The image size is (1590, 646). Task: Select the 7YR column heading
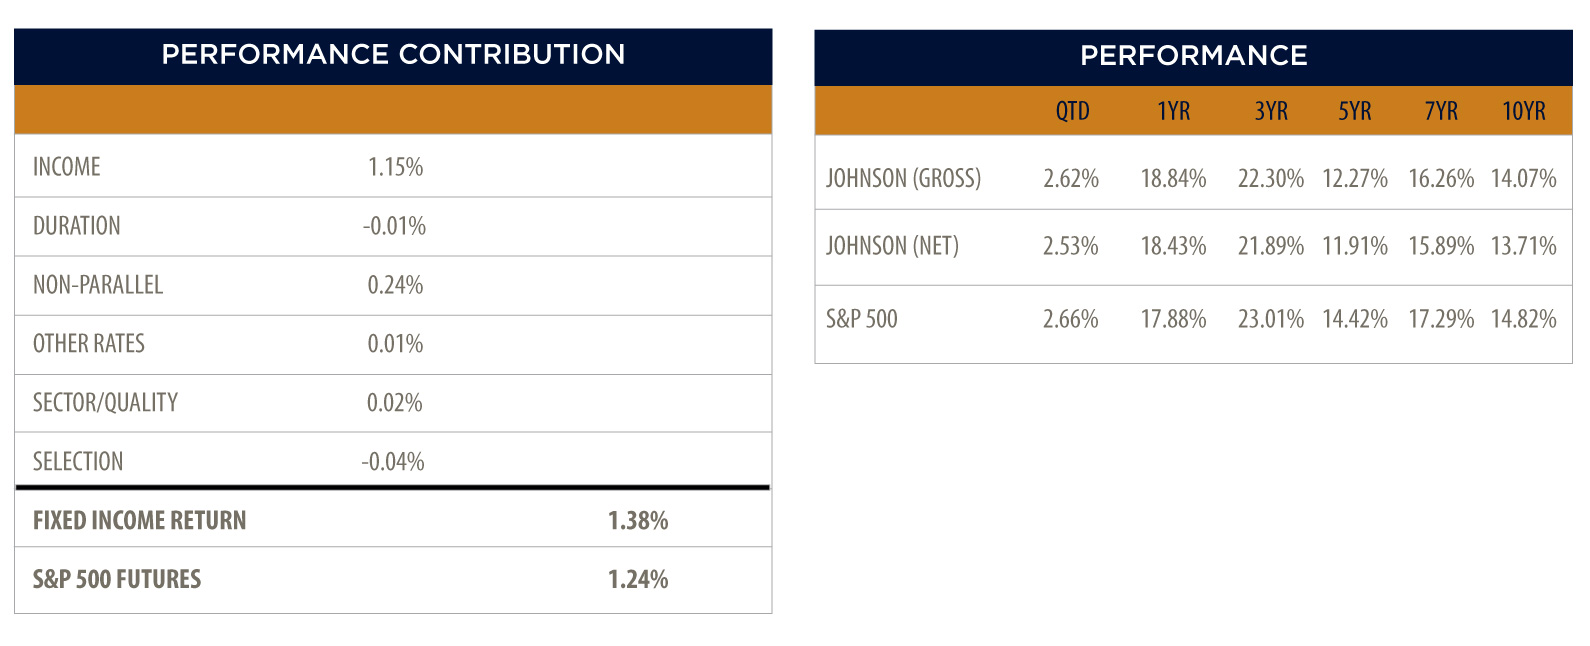tap(1441, 111)
